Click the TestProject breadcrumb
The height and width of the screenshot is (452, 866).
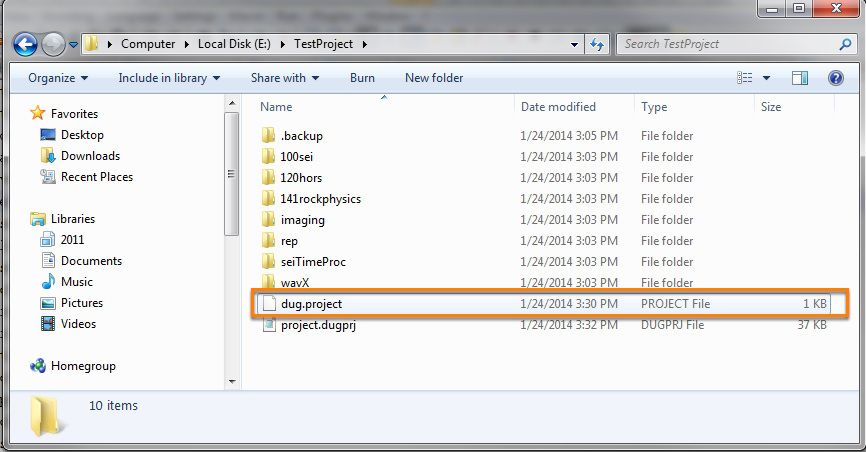[323, 44]
